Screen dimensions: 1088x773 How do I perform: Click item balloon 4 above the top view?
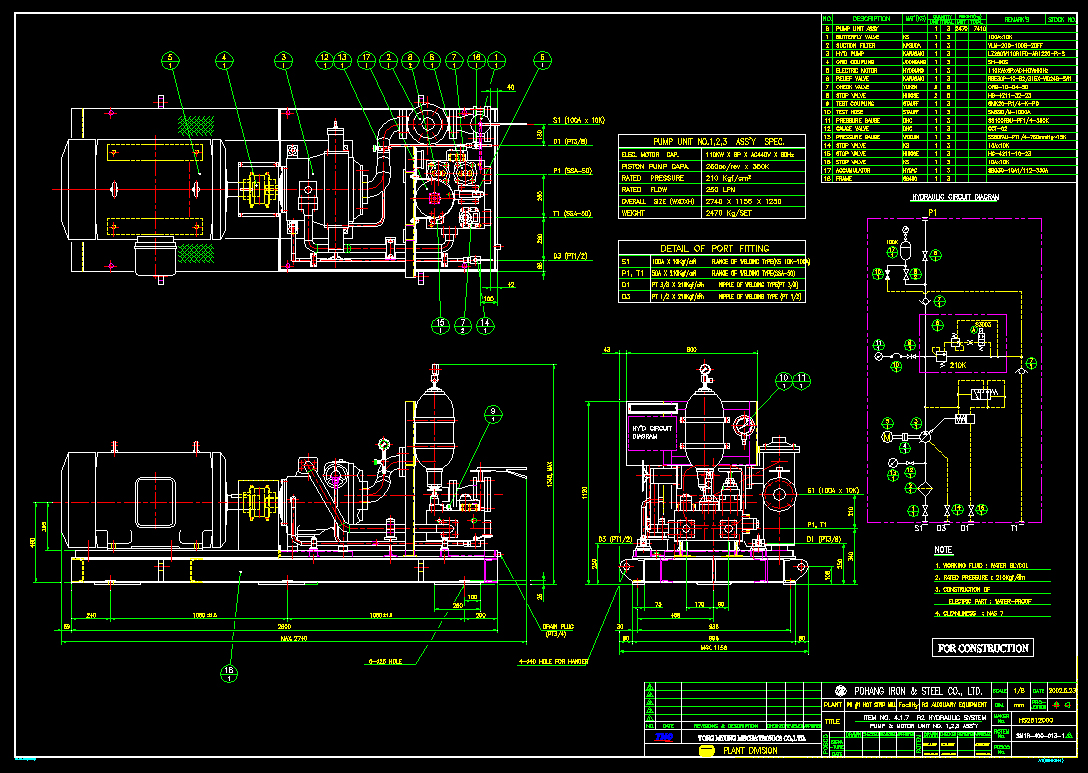[225, 60]
